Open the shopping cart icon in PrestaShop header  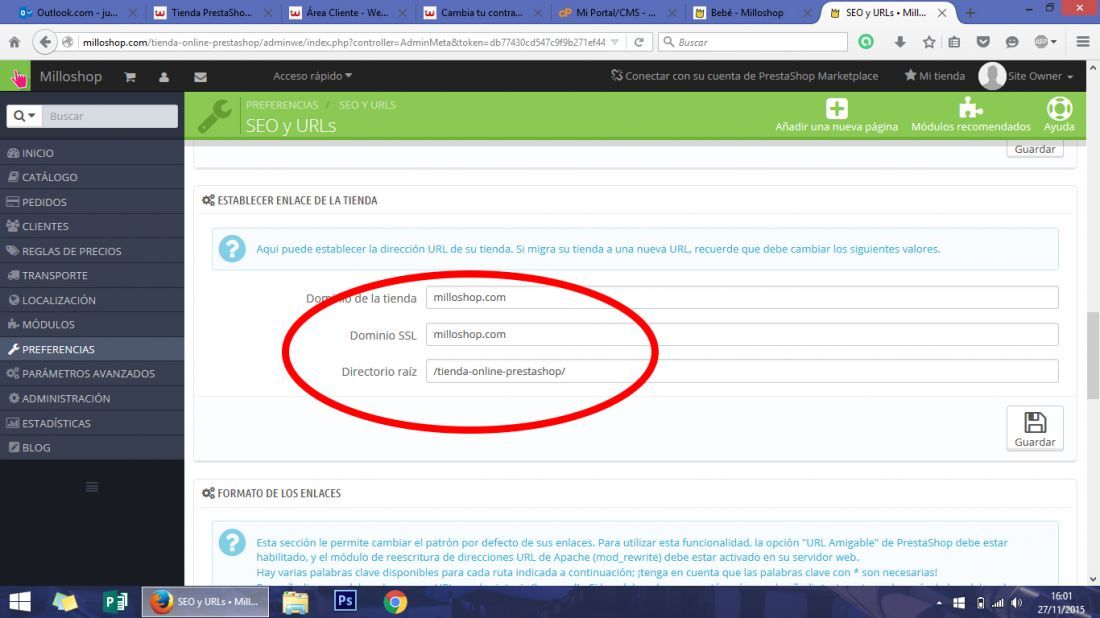pos(130,77)
